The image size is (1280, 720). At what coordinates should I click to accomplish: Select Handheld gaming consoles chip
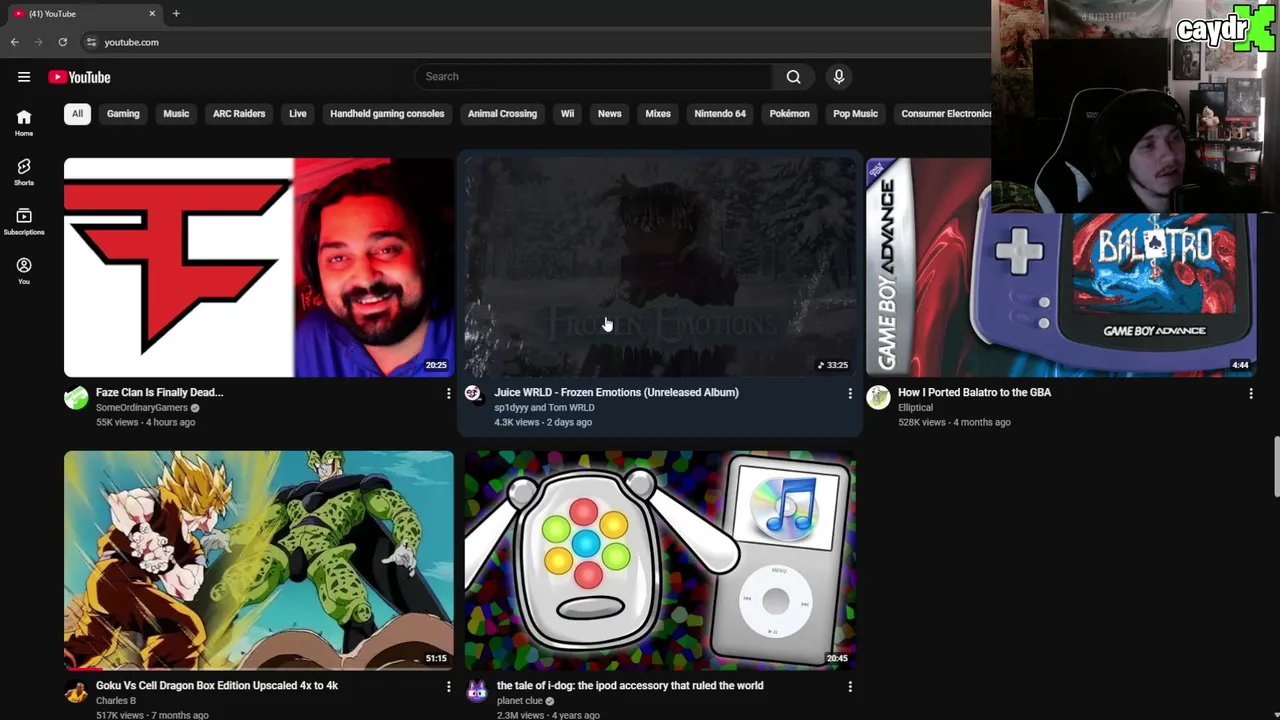click(387, 114)
